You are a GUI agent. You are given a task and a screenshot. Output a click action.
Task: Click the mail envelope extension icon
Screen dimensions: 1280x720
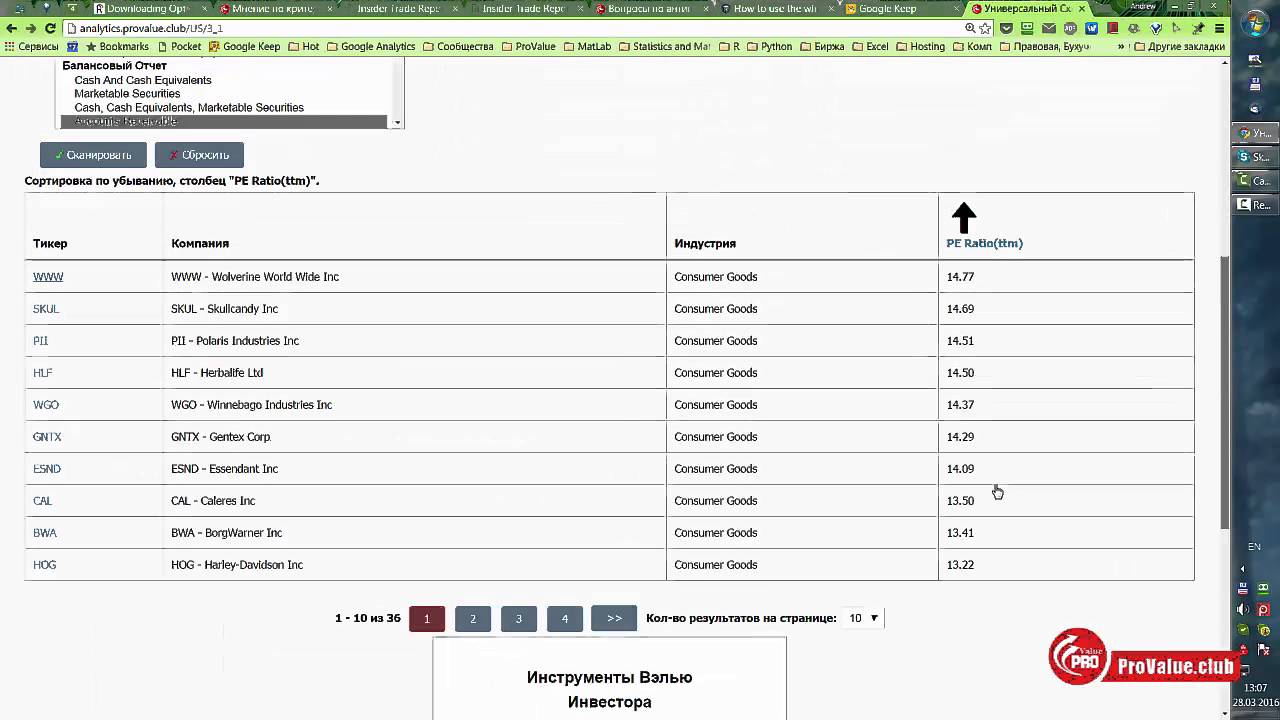coord(1049,28)
